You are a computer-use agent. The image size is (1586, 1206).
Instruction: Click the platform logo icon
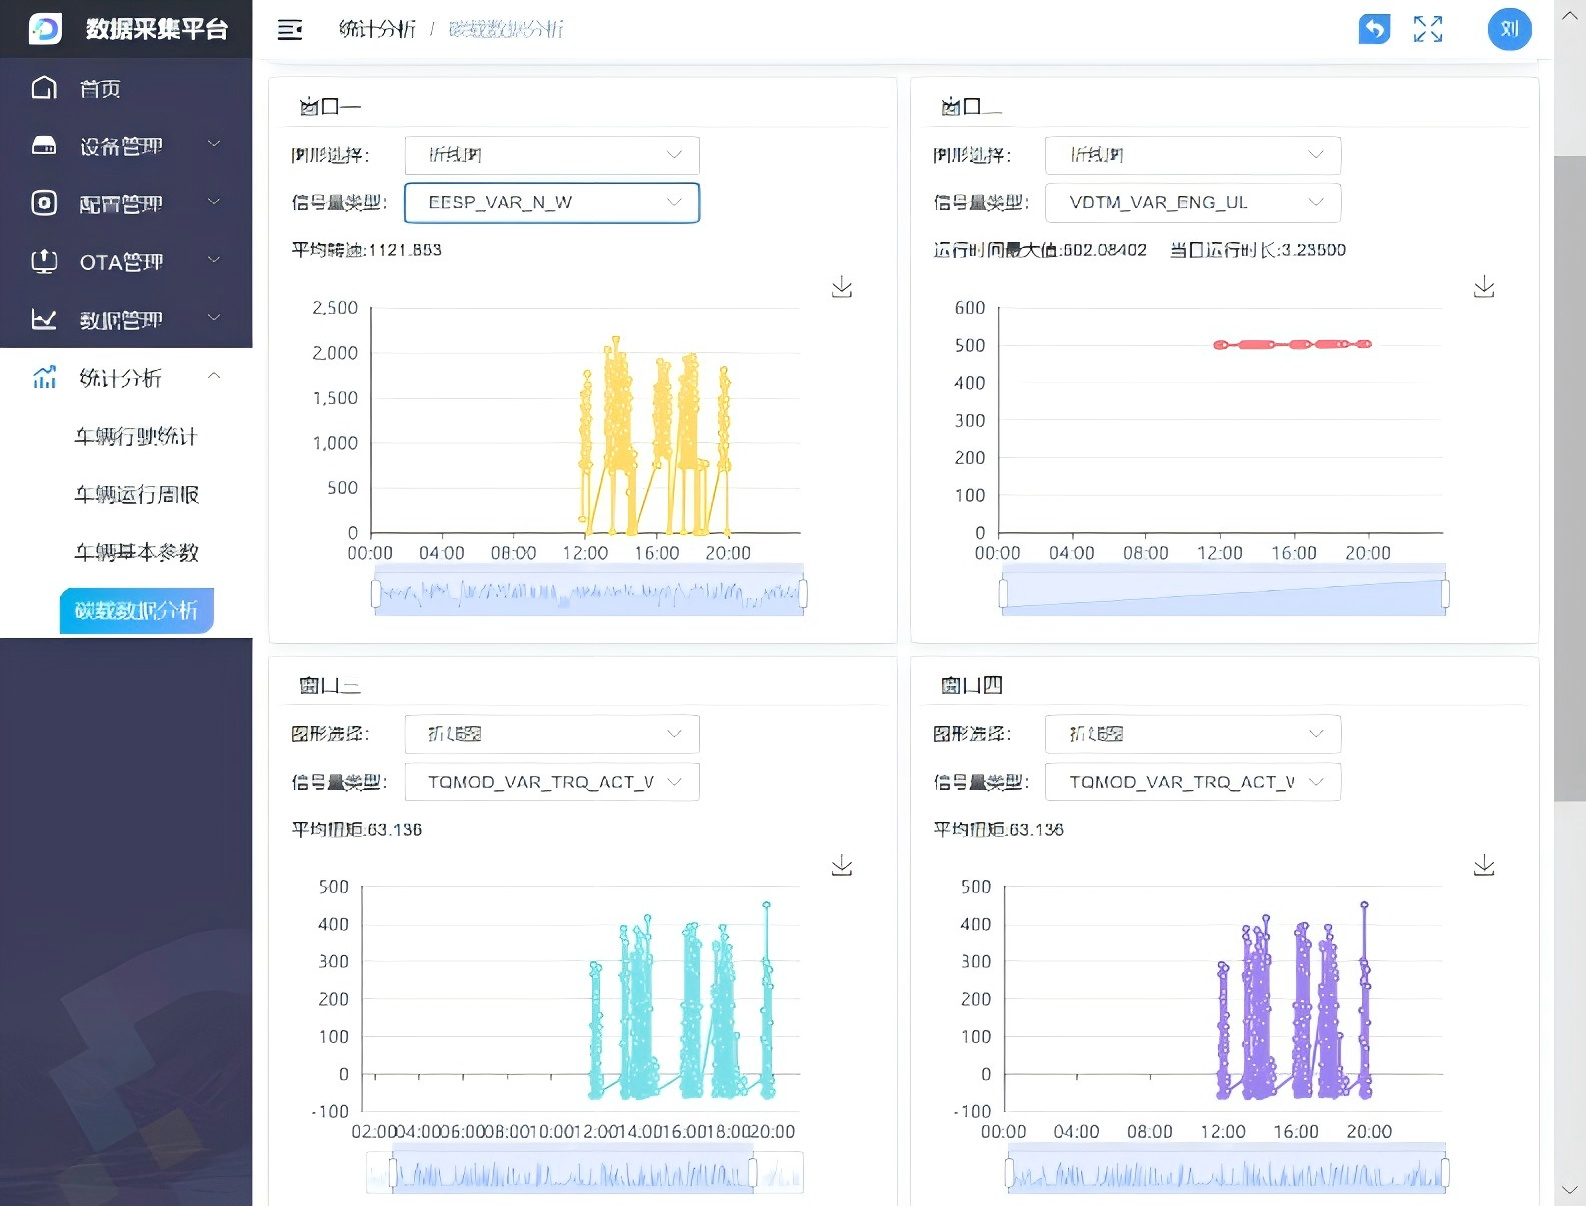point(45,29)
